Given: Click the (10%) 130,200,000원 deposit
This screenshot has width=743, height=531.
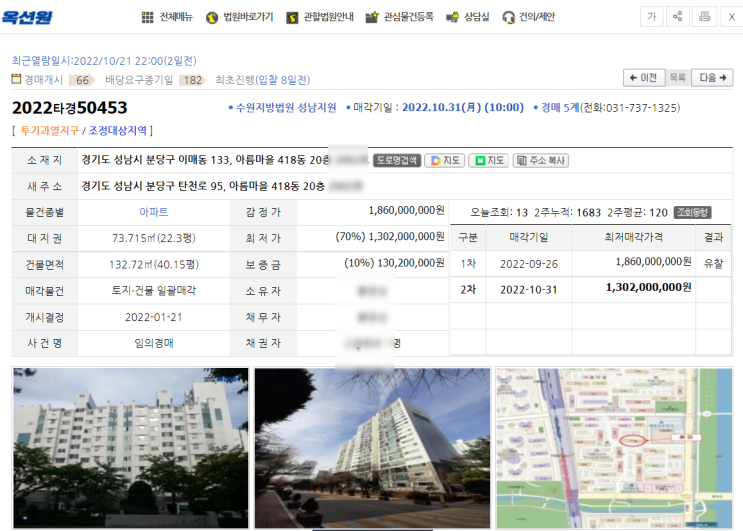Looking at the screenshot, I should click(394, 263).
